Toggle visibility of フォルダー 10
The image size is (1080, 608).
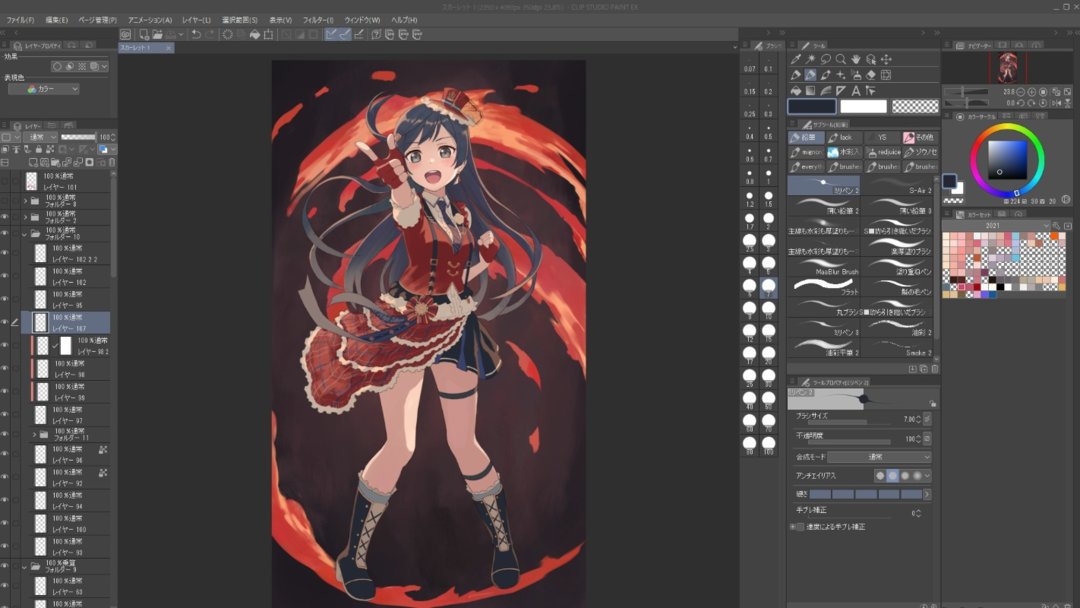point(5,233)
